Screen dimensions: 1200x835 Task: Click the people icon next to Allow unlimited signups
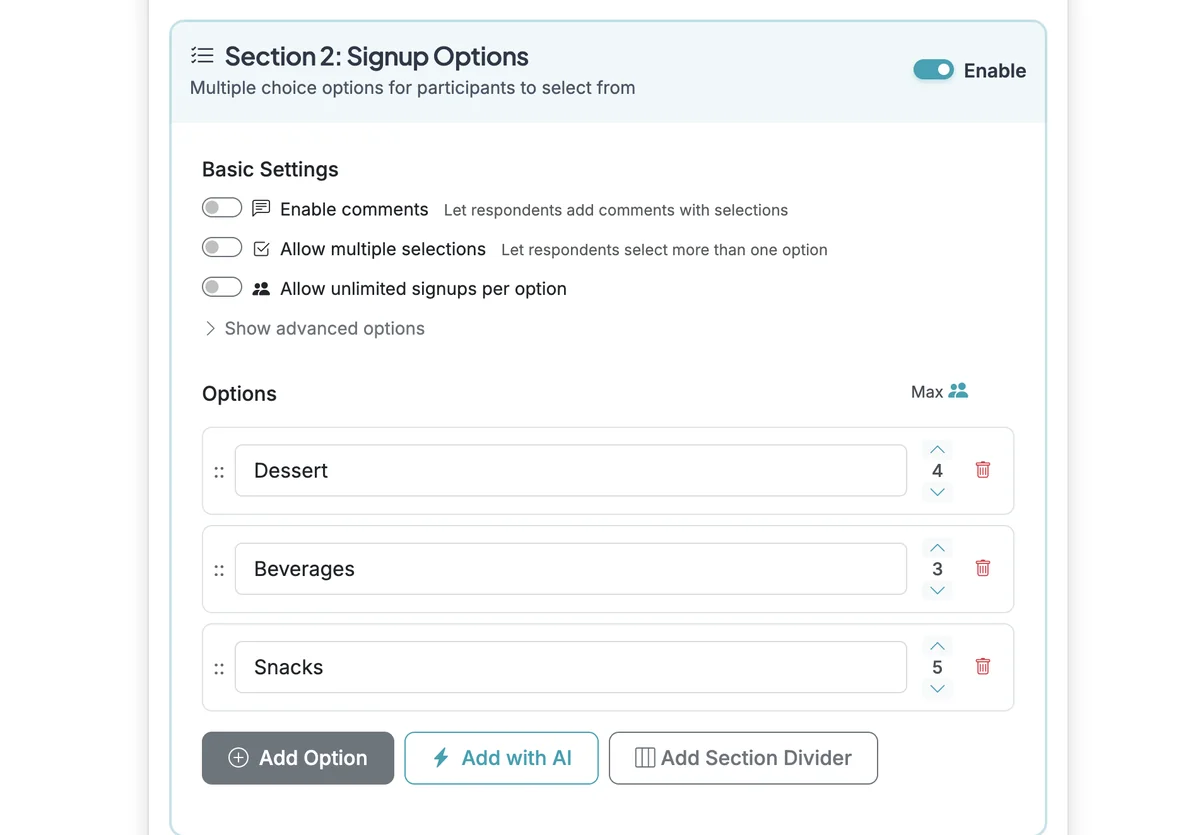coord(261,288)
